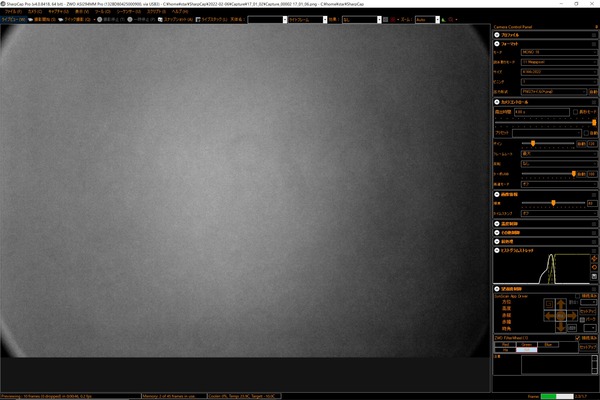Click the 自動 button next to gain slider
This screenshot has height=400, width=600.
pos(581,144)
